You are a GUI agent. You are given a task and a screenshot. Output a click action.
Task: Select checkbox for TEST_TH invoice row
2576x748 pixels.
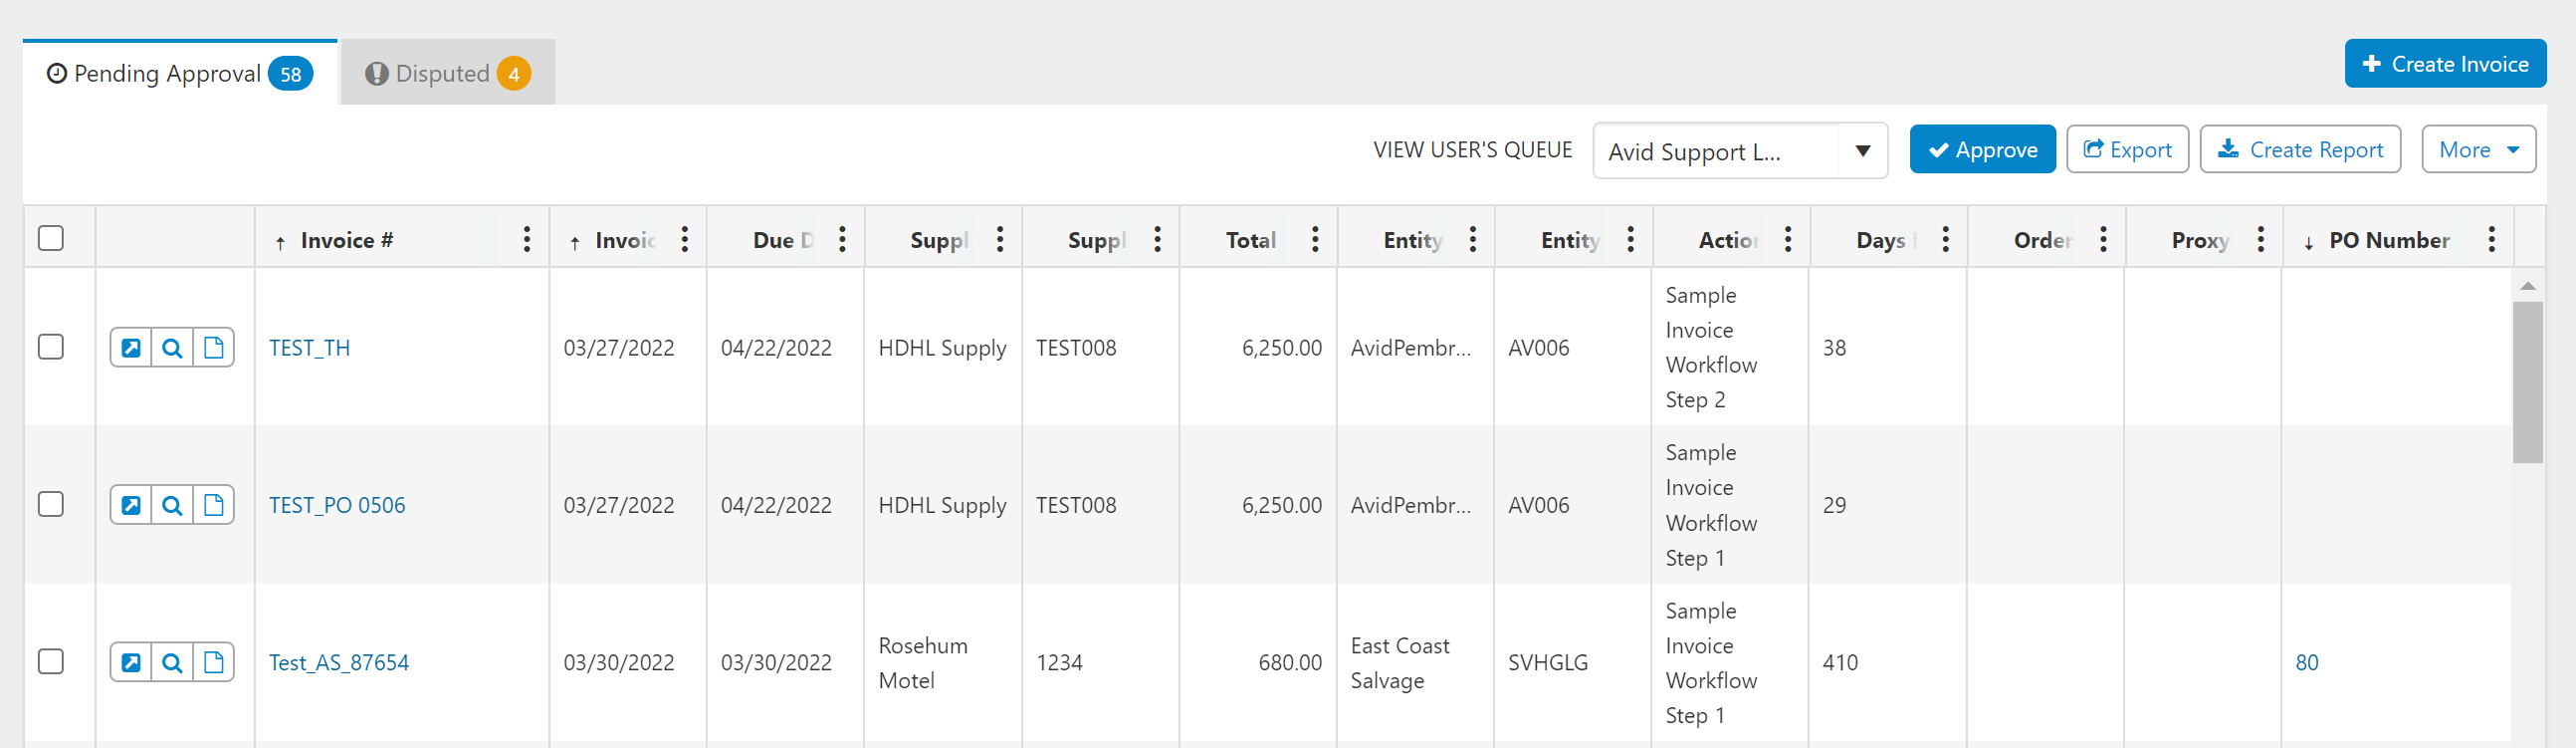click(51, 347)
